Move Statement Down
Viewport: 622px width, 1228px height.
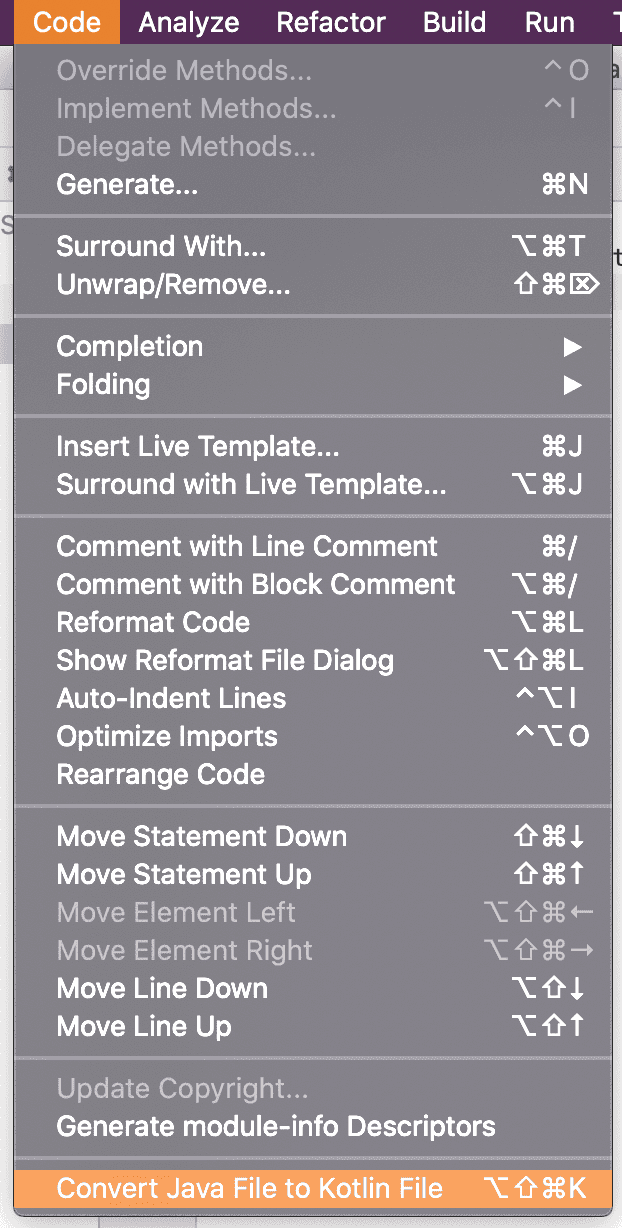[x=201, y=836]
